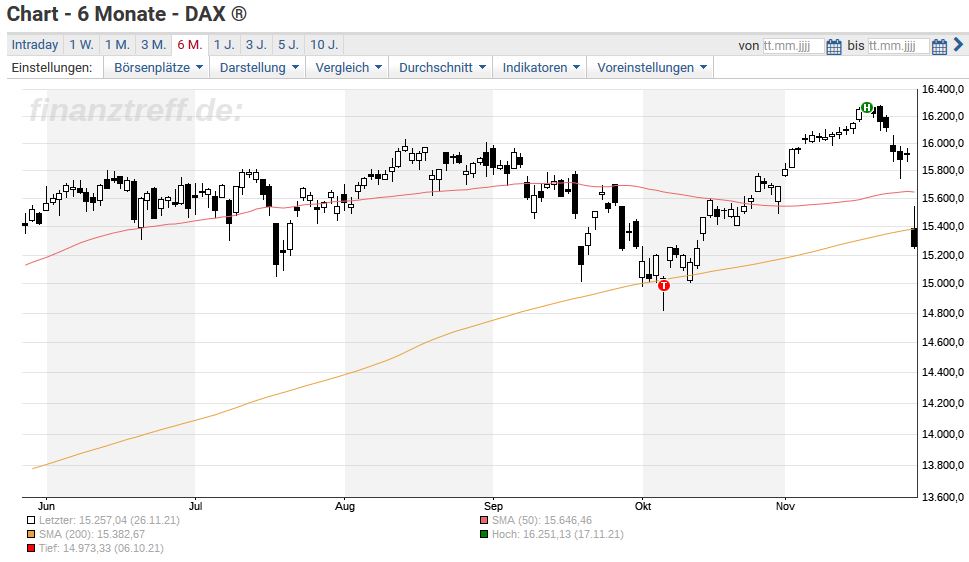Select the 1 M. timeframe tab

click(x=117, y=45)
